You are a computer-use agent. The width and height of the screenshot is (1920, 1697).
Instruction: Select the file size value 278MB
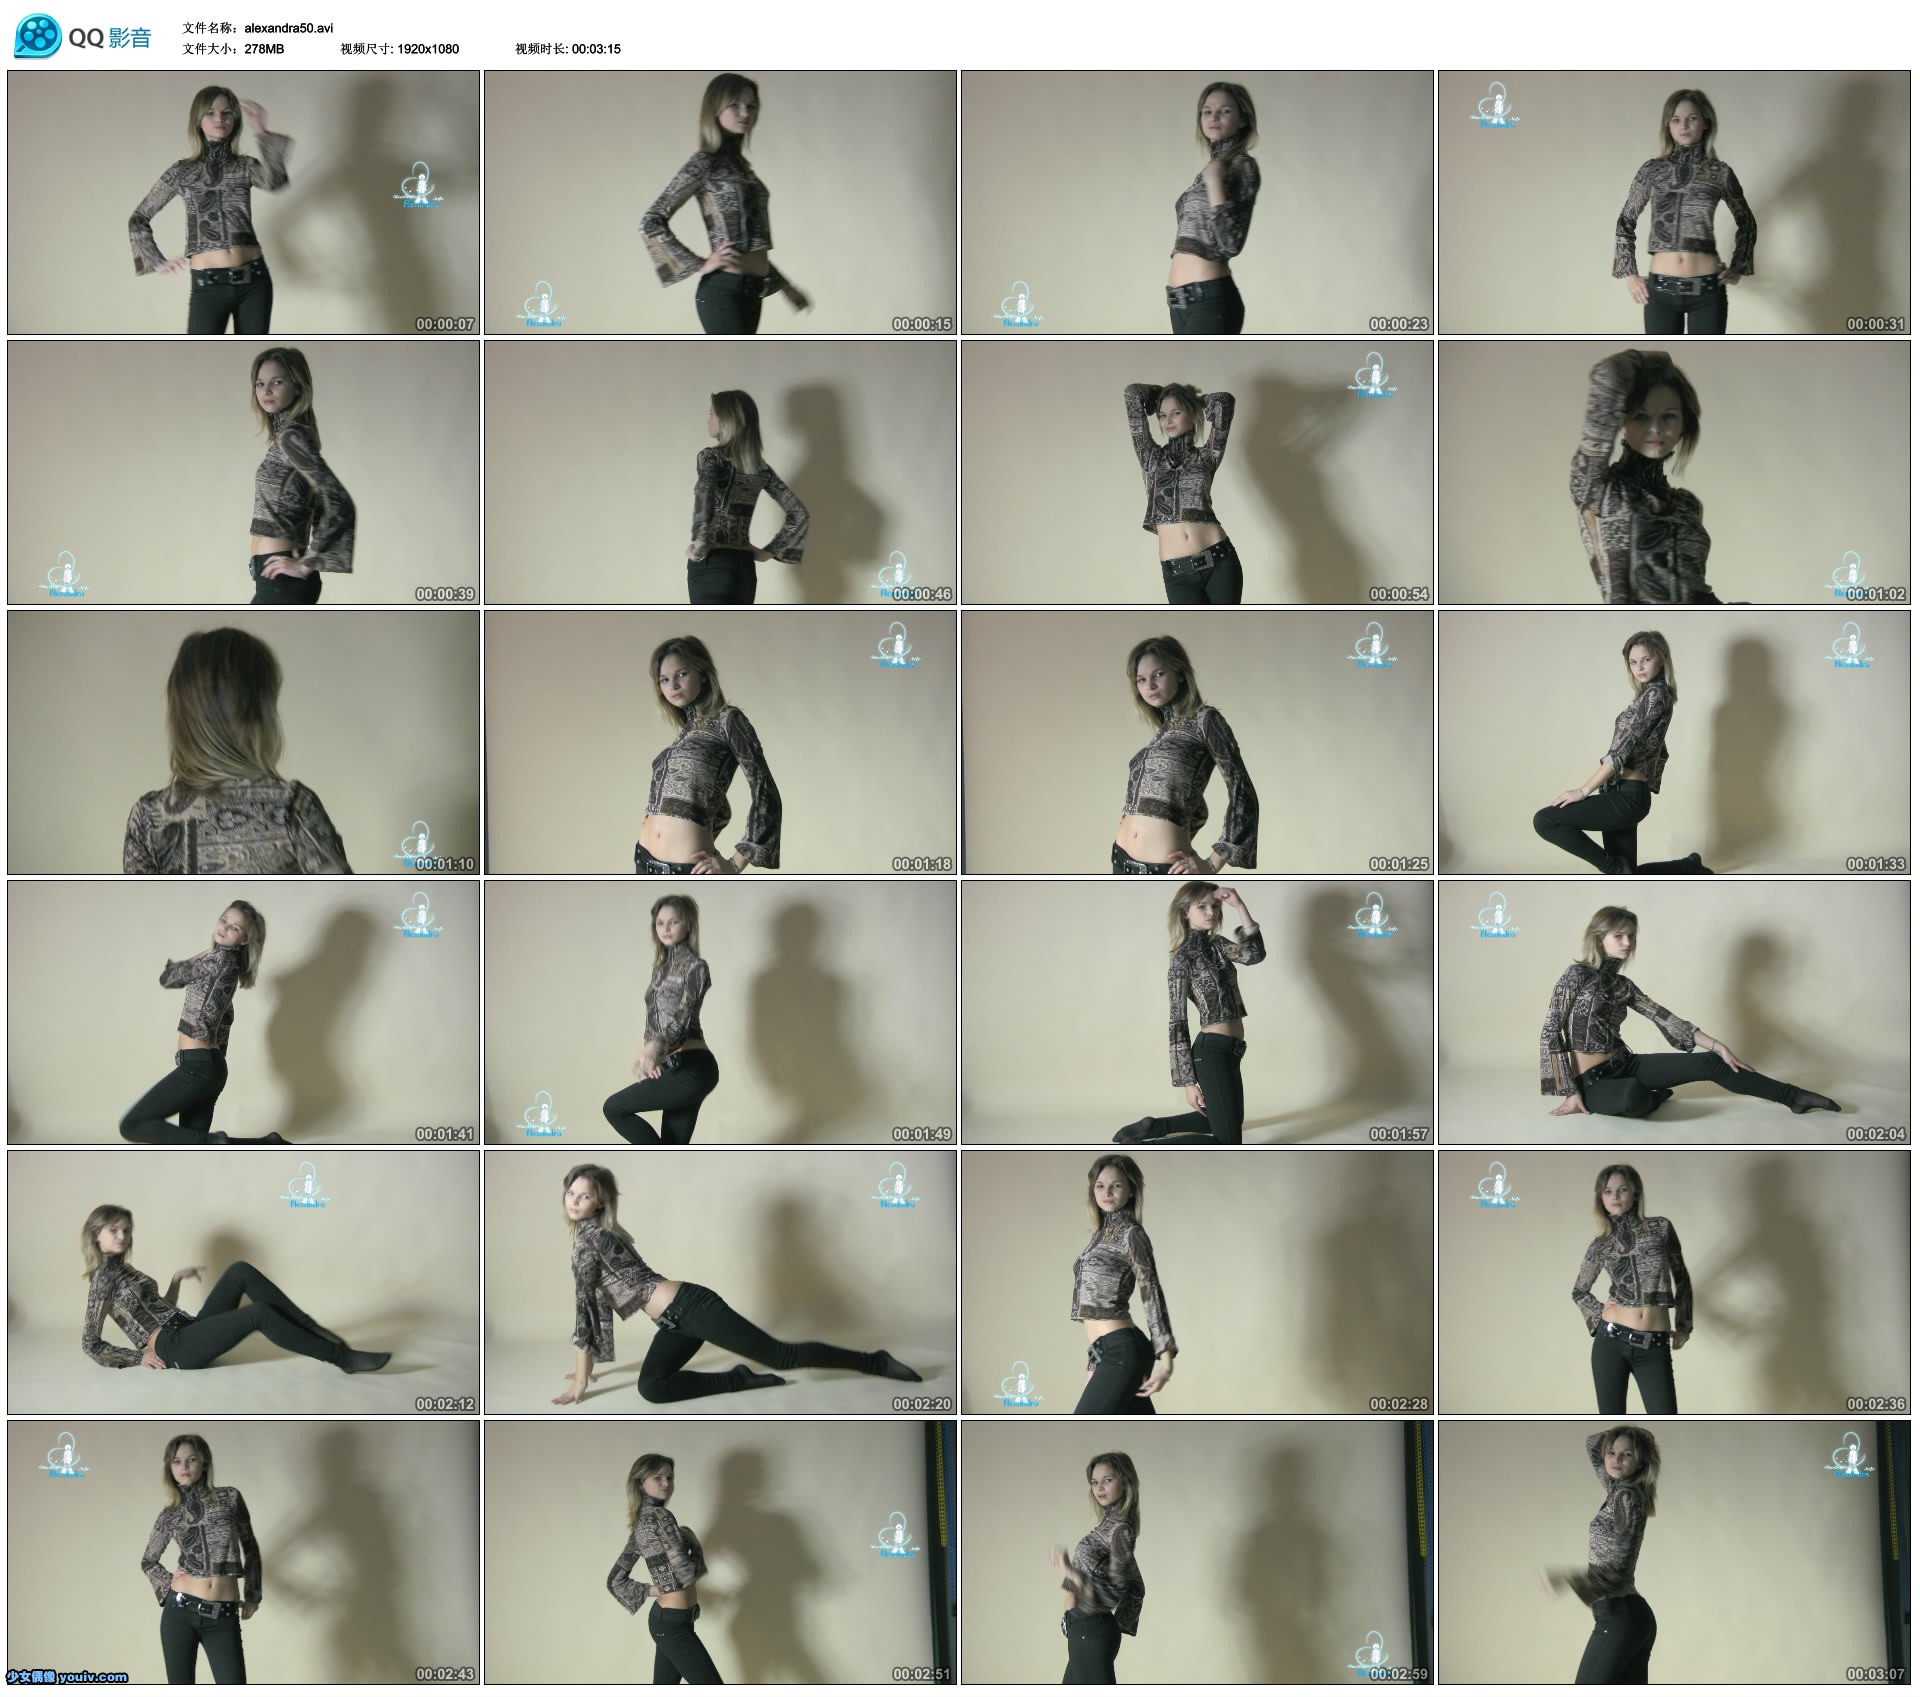pos(264,48)
